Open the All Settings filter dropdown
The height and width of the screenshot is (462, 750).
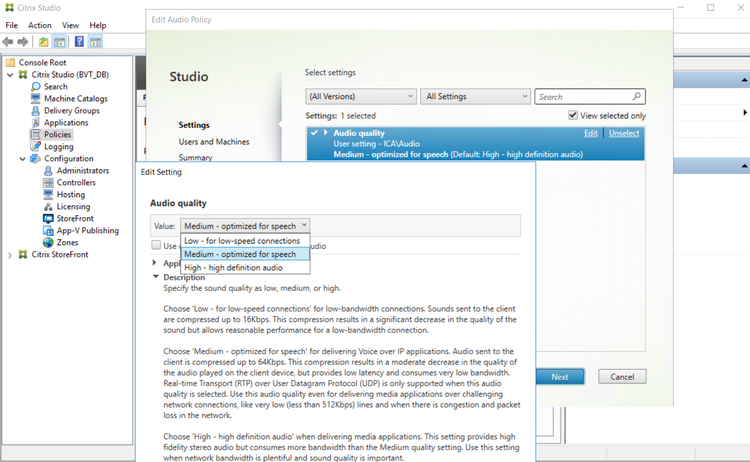(475, 96)
